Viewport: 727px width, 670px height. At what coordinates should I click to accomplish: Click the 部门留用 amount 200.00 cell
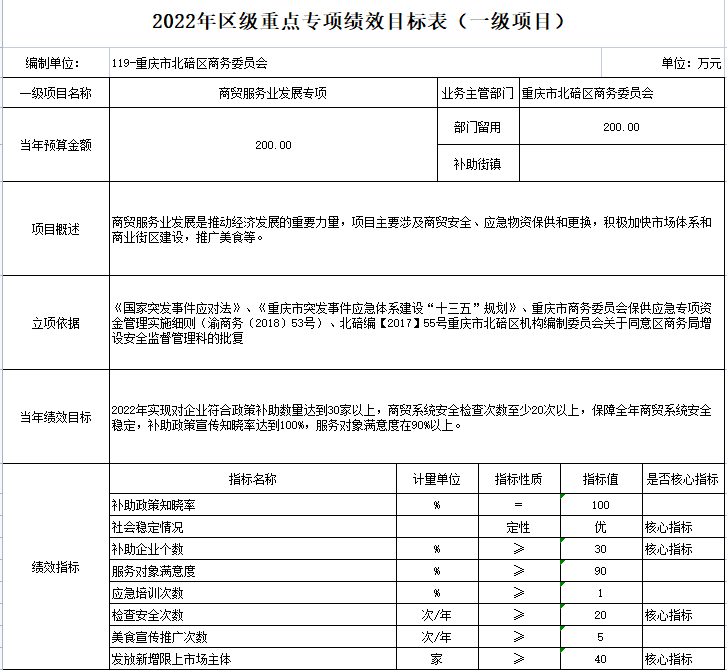621,127
